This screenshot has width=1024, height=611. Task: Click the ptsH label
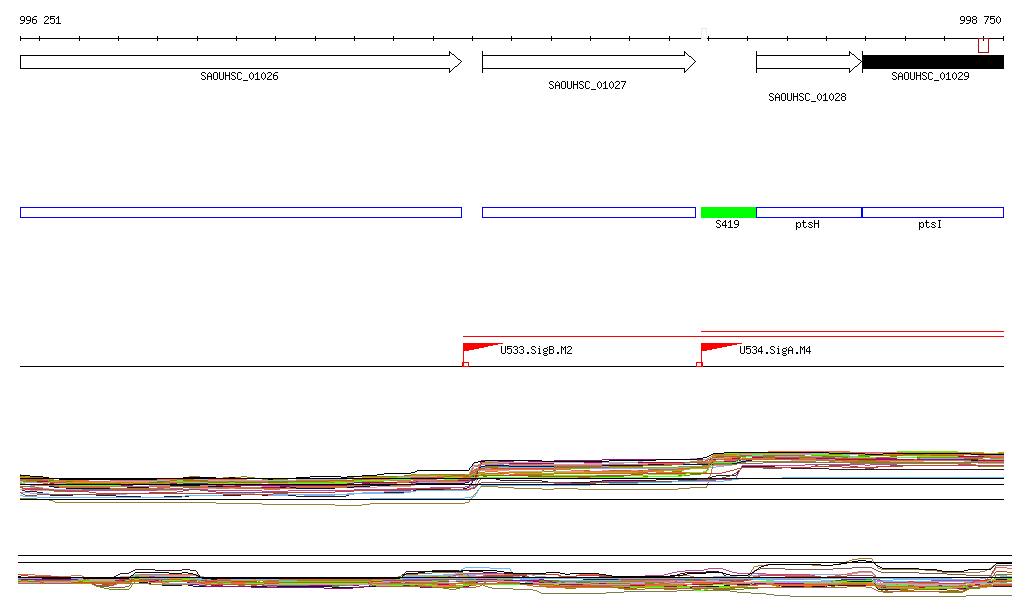click(807, 225)
